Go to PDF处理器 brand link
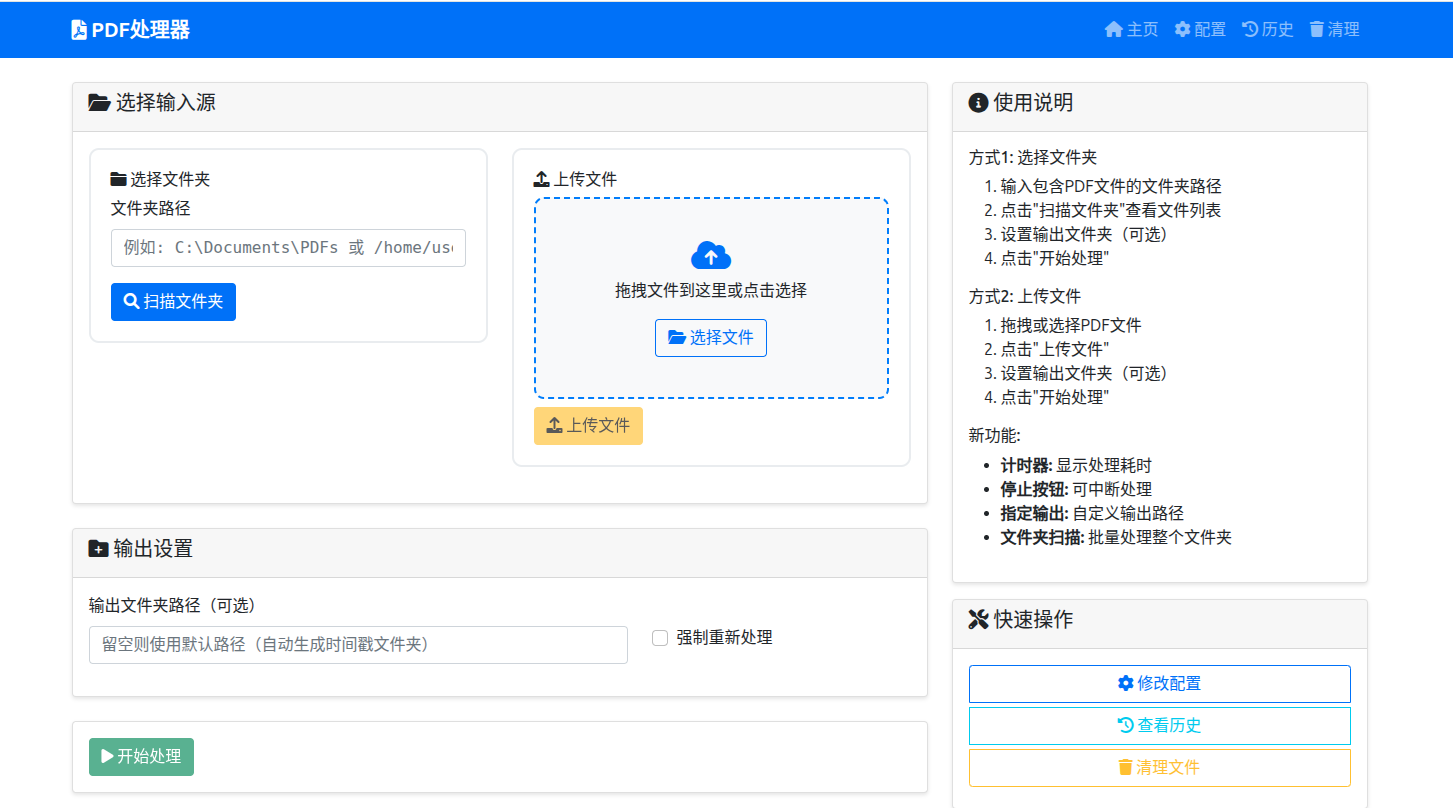This screenshot has width=1453, height=808. (x=131, y=30)
